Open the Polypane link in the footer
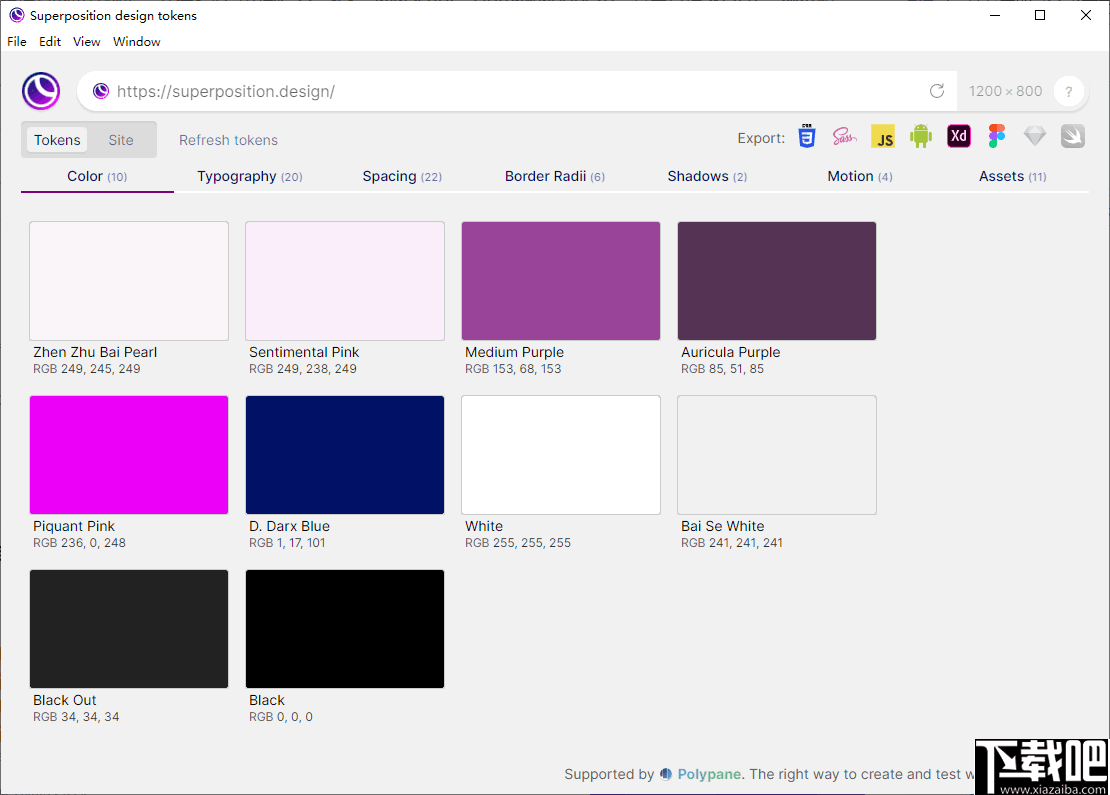This screenshot has height=795, width=1110. coord(709,774)
